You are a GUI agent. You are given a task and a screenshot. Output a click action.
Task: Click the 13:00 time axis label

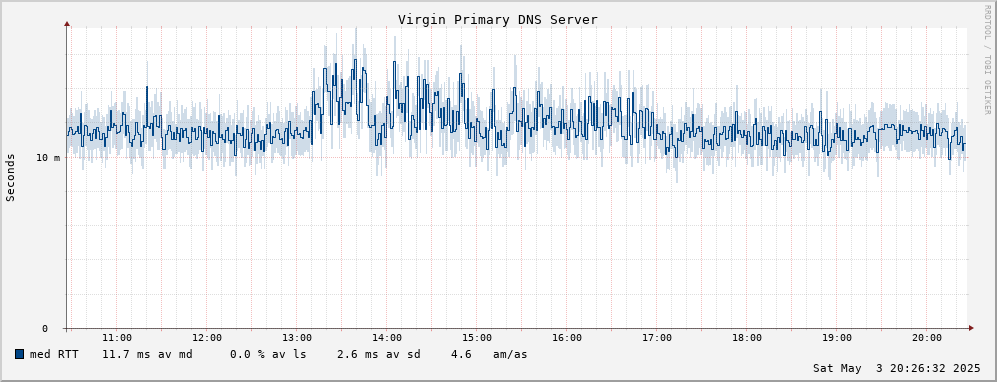coord(297,338)
